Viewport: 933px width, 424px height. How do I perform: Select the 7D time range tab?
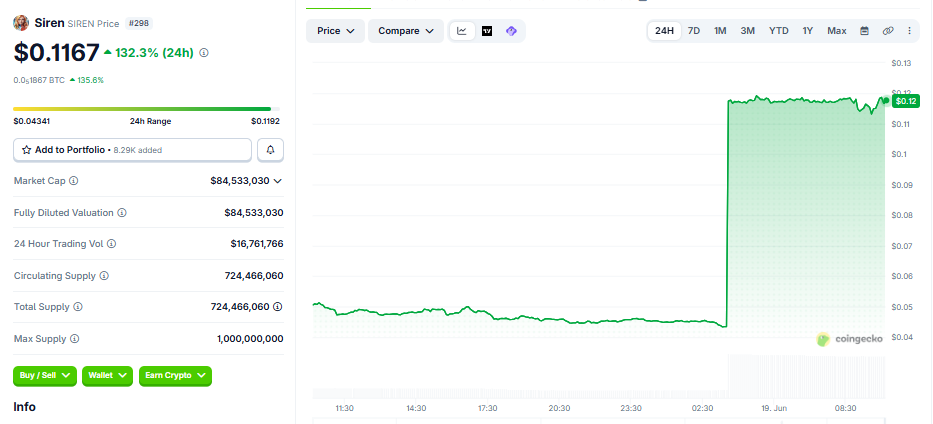pyautogui.click(x=694, y=31)
